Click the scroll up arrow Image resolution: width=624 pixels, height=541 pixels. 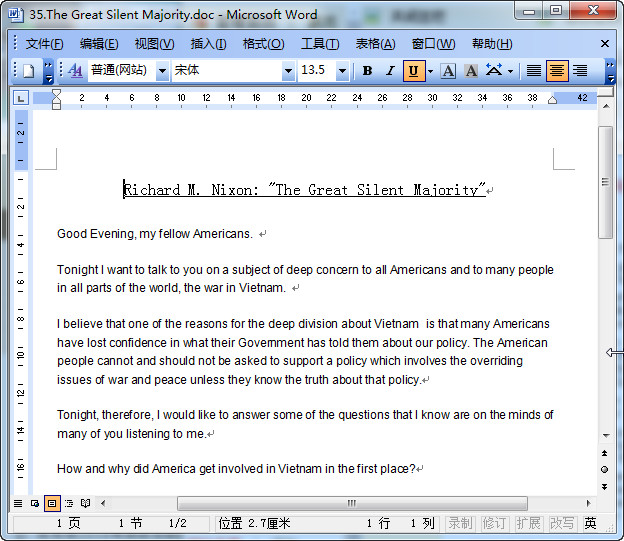pos(605,106)
